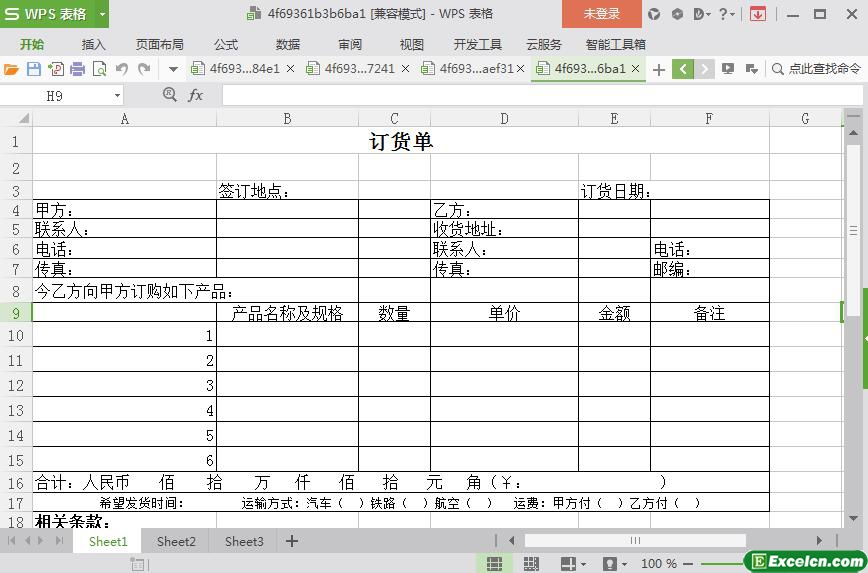Print the spreadsheet using the printer icon

(78, 69)
